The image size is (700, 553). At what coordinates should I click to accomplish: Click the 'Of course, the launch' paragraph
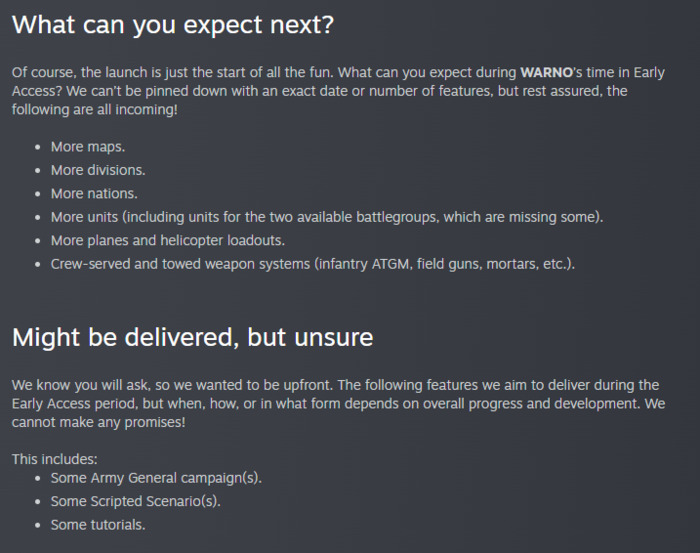point(338,91)
